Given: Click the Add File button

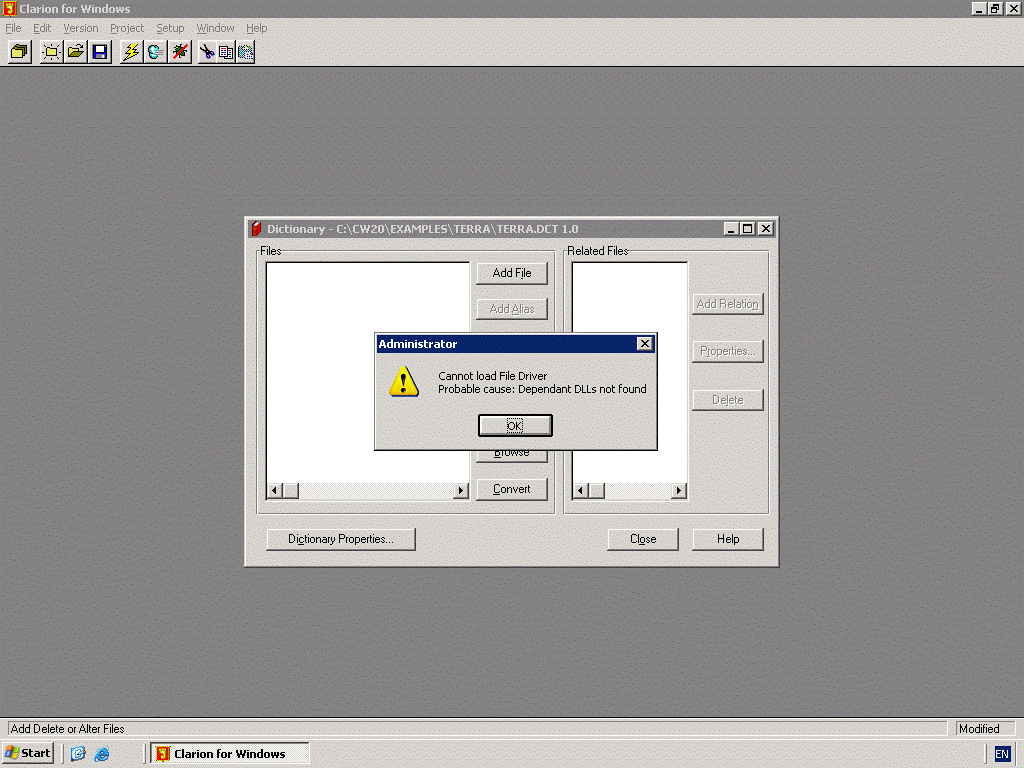Looking at the screenshot, I should pos(511,273).
